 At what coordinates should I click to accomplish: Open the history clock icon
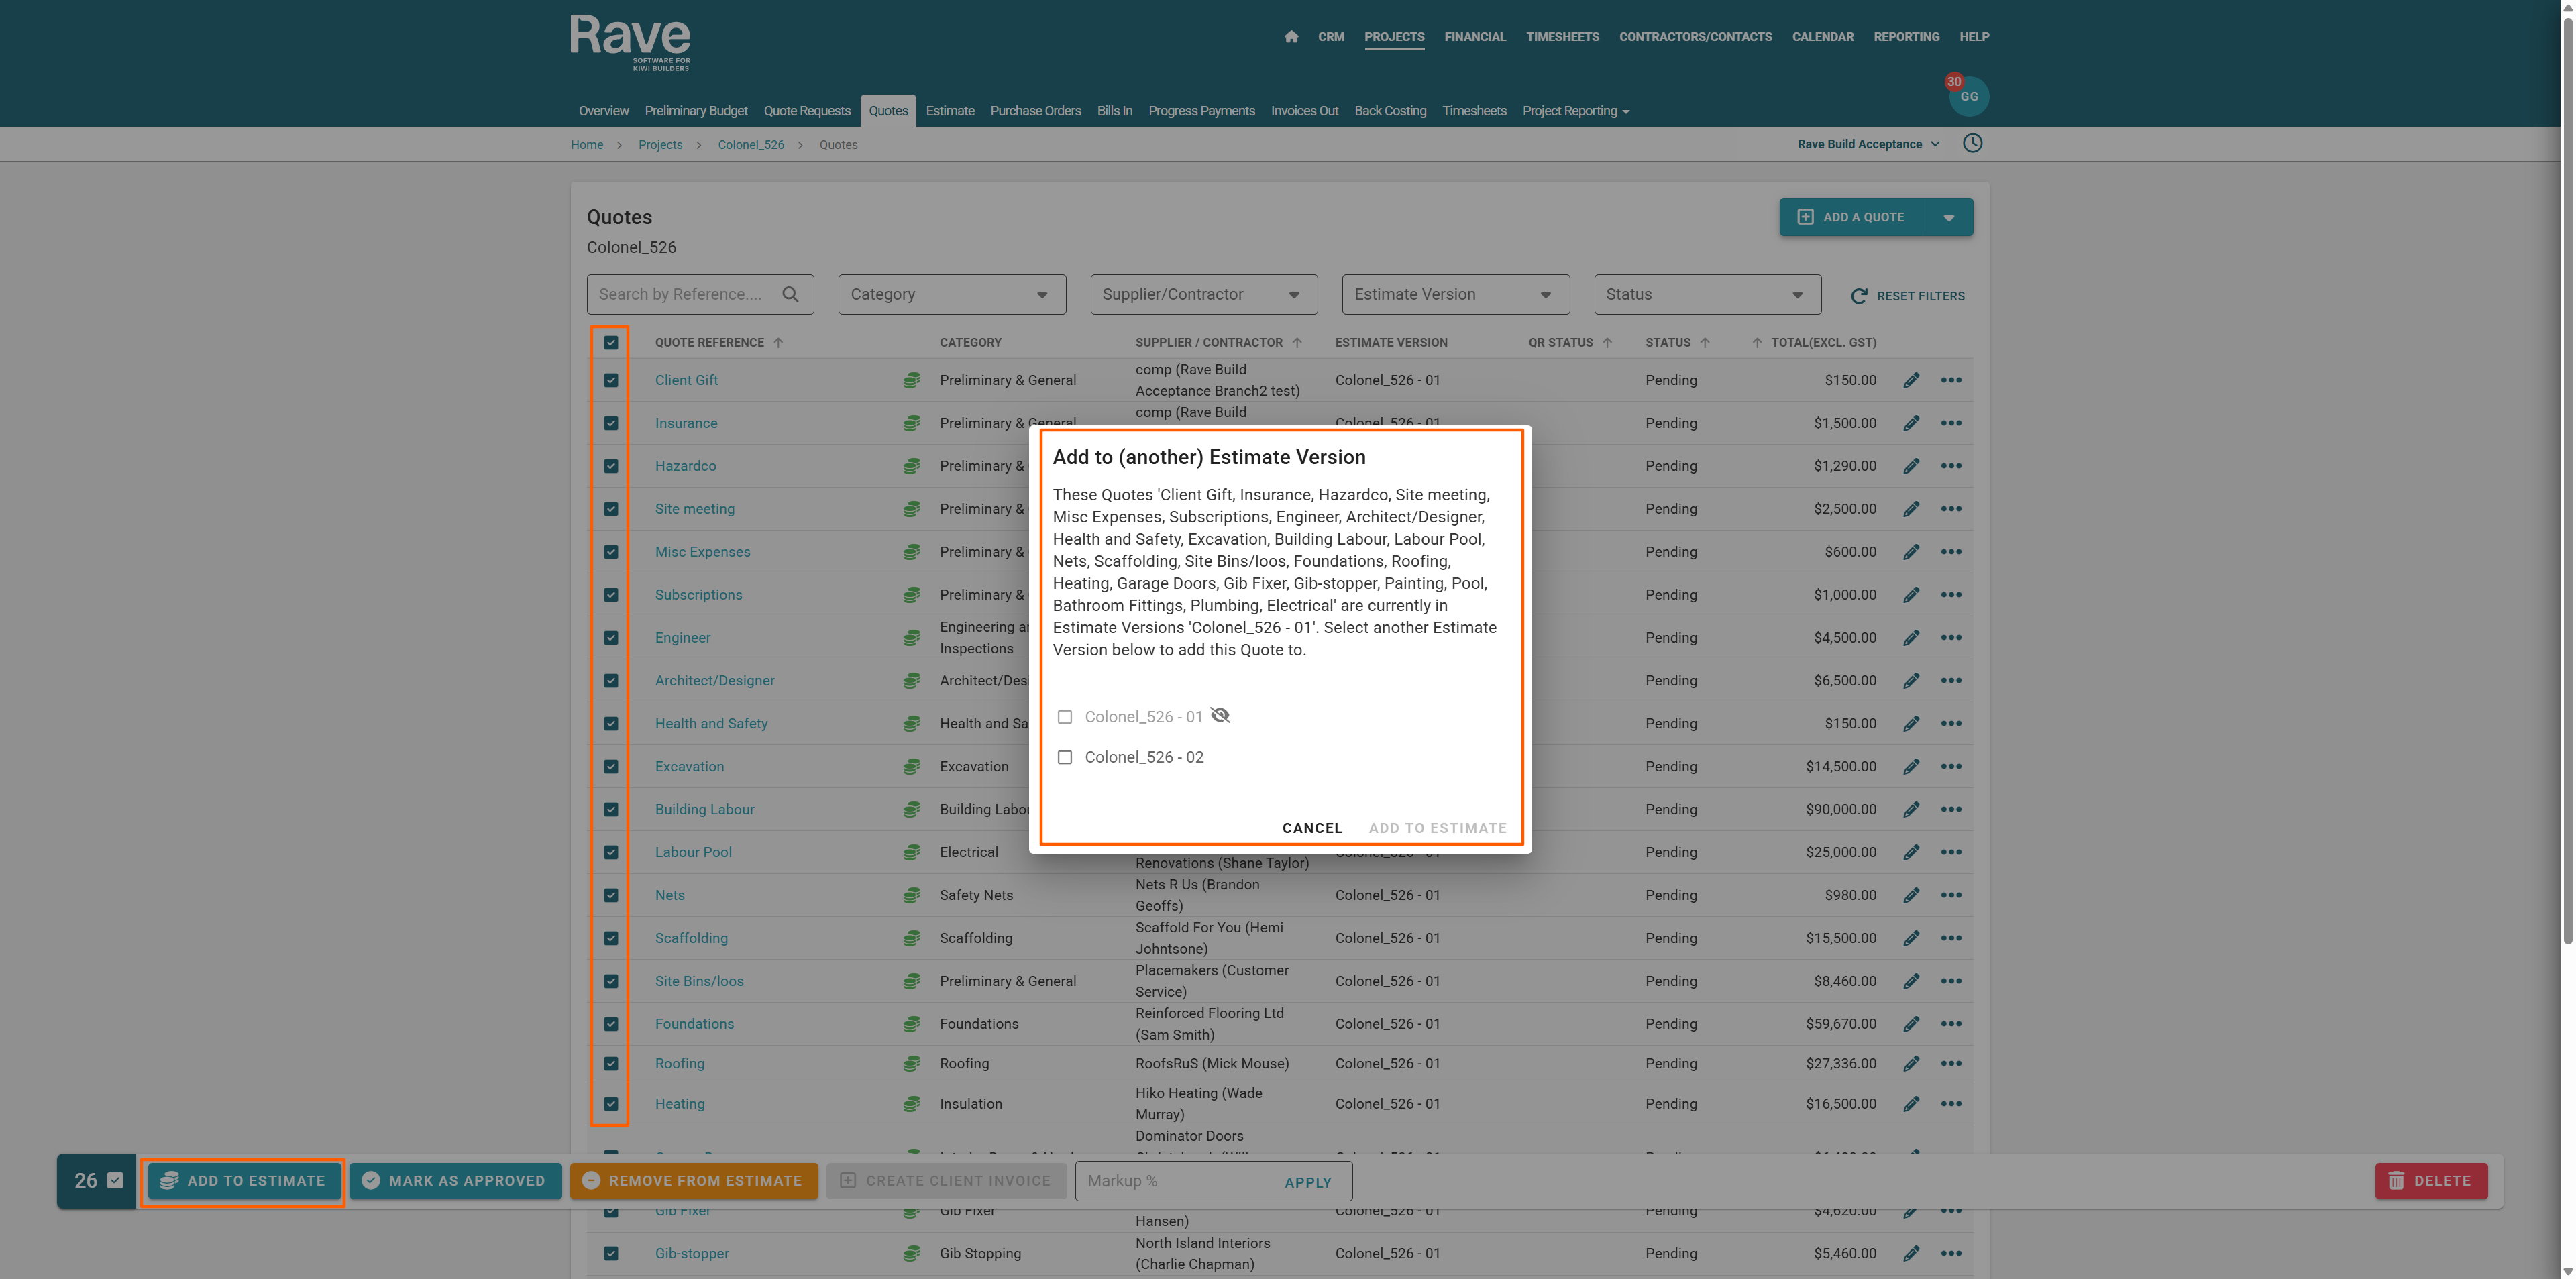[x=1972, y=143]
